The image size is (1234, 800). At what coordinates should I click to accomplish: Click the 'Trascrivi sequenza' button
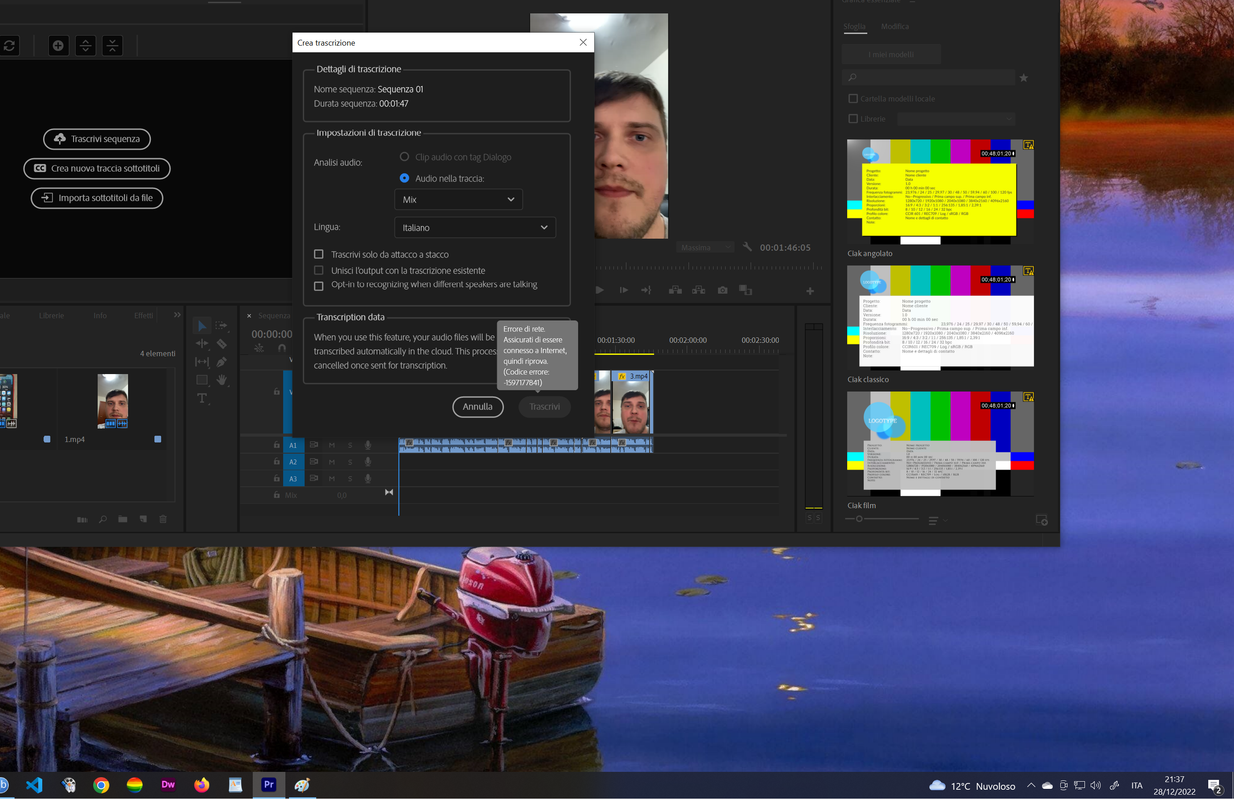(x=97, y=139)
